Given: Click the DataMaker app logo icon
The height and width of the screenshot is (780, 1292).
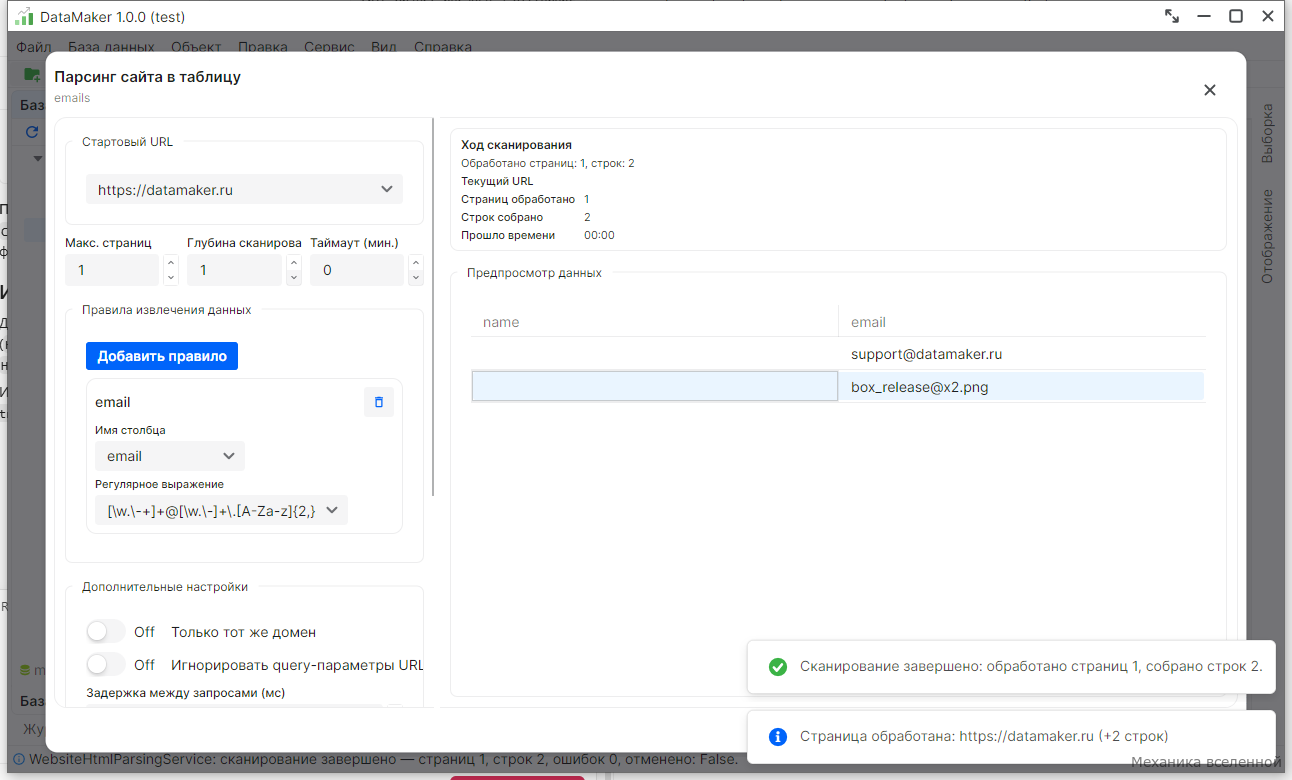Looking at the screenshot, I should pos(23,16).
